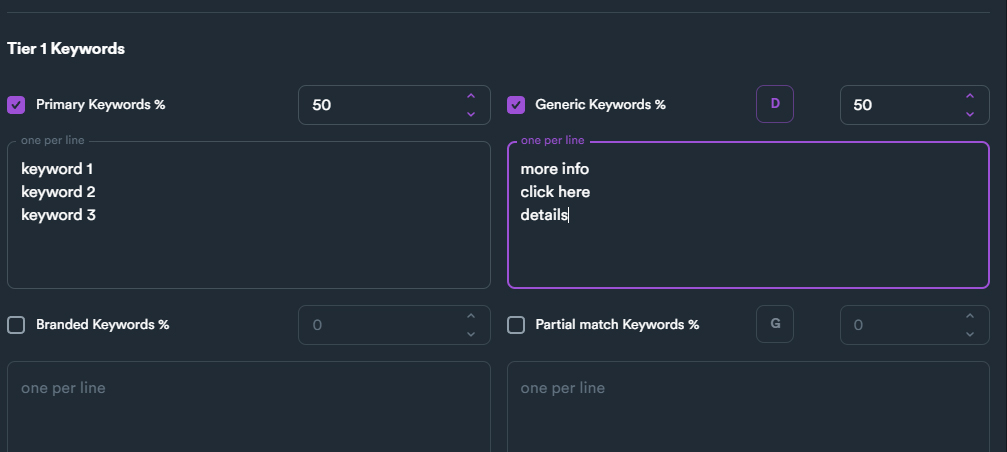This screenshot has height=452, width=1007.
Task: Click the Generic Keywords percentage field
Action: pyautogui.click(x=895, y=105)
